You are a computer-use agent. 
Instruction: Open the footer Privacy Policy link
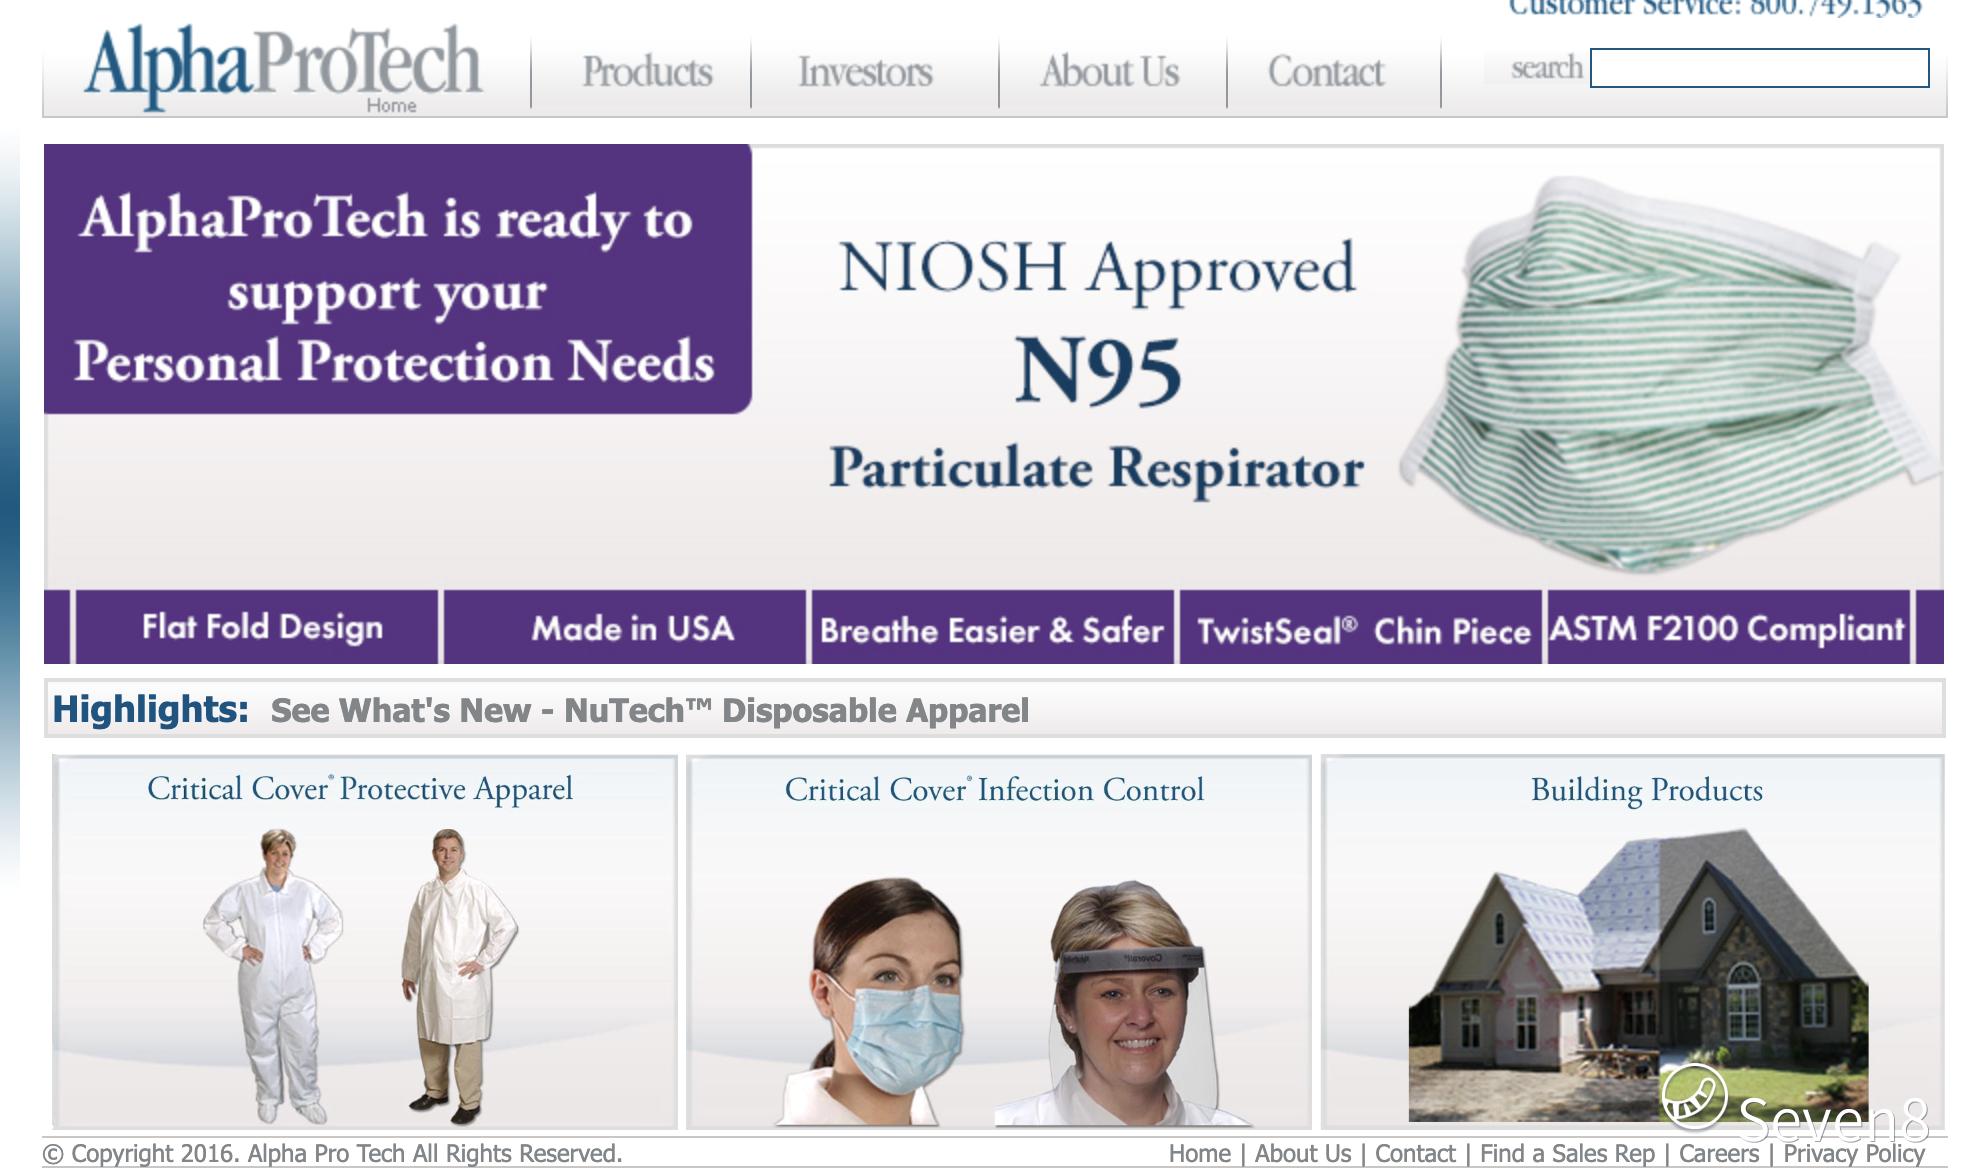coord(1853,1153)
